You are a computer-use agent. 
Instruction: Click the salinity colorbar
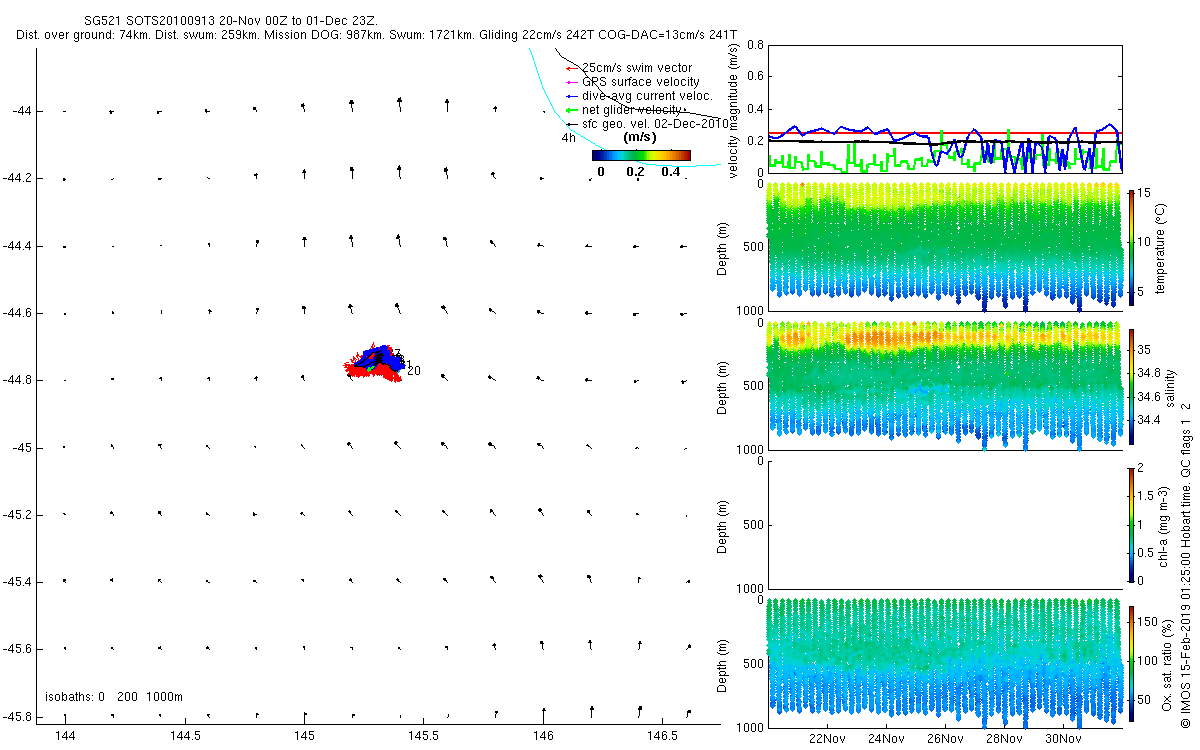click(x=1131, y=383)
